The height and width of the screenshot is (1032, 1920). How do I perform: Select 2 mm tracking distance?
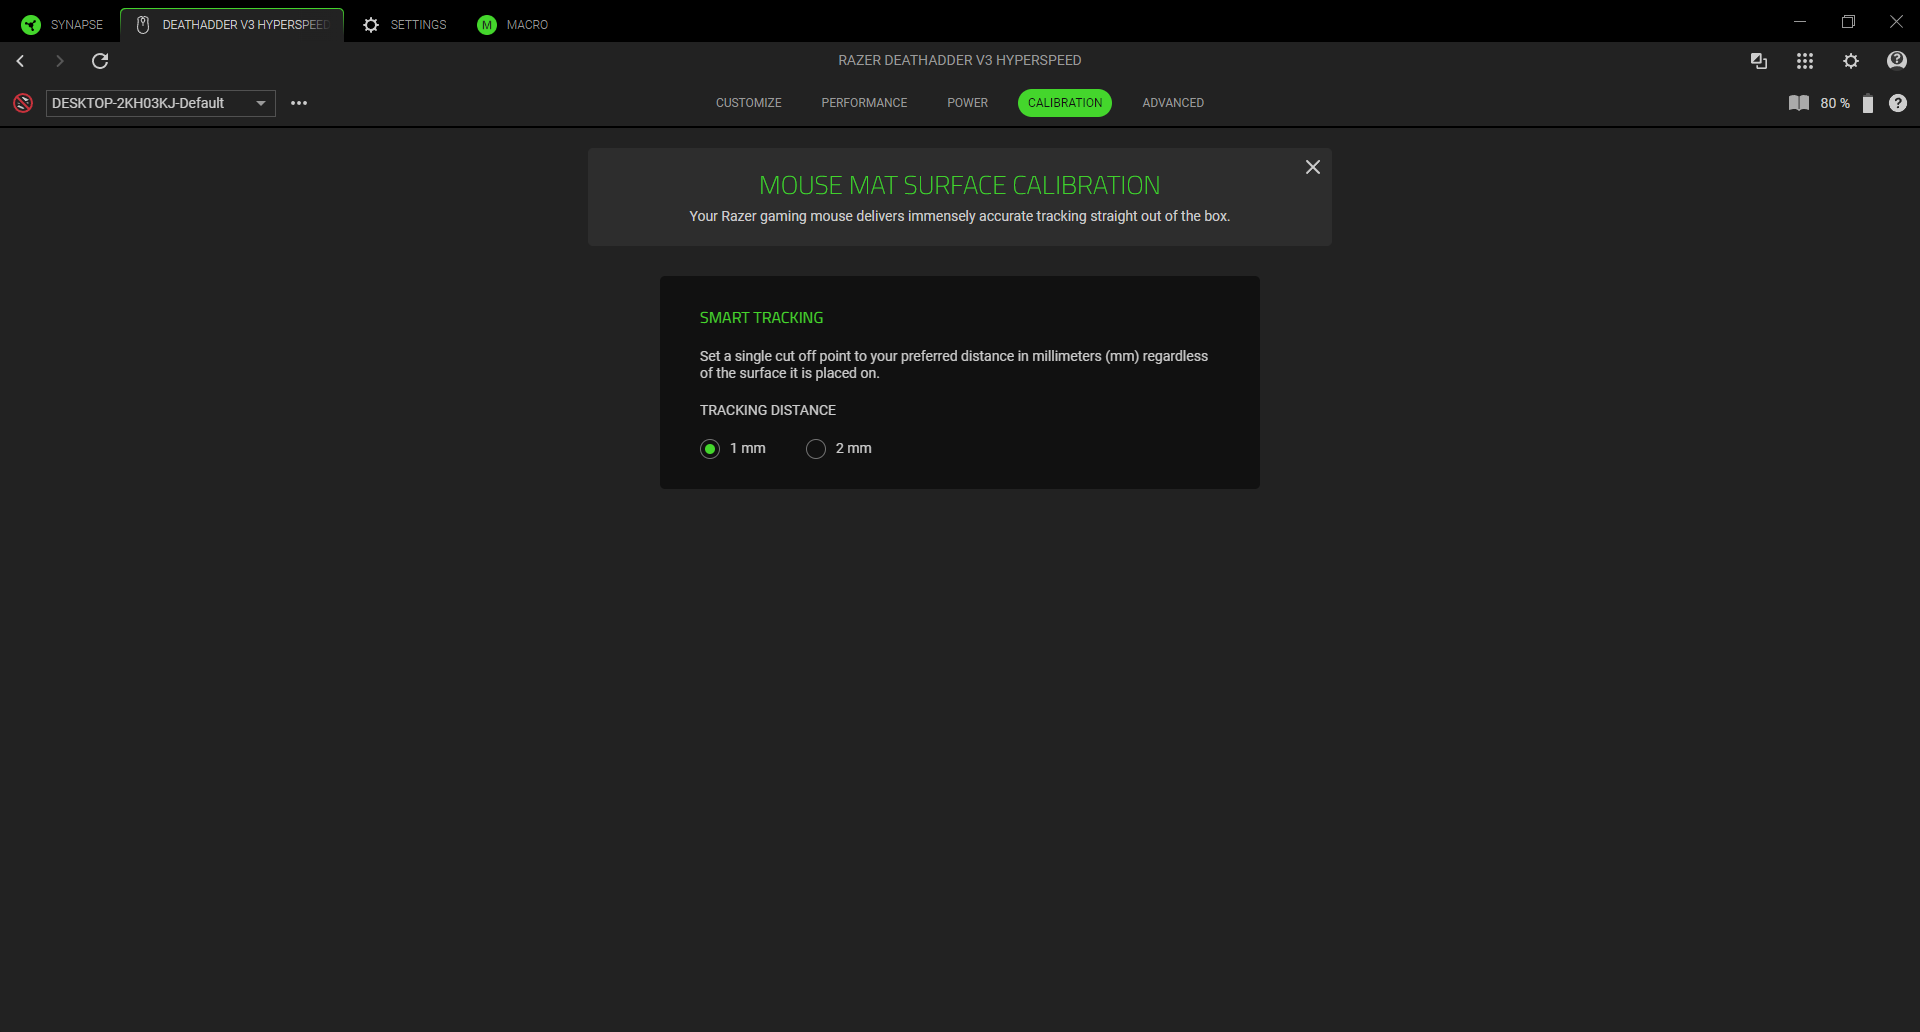pos(816,449)
